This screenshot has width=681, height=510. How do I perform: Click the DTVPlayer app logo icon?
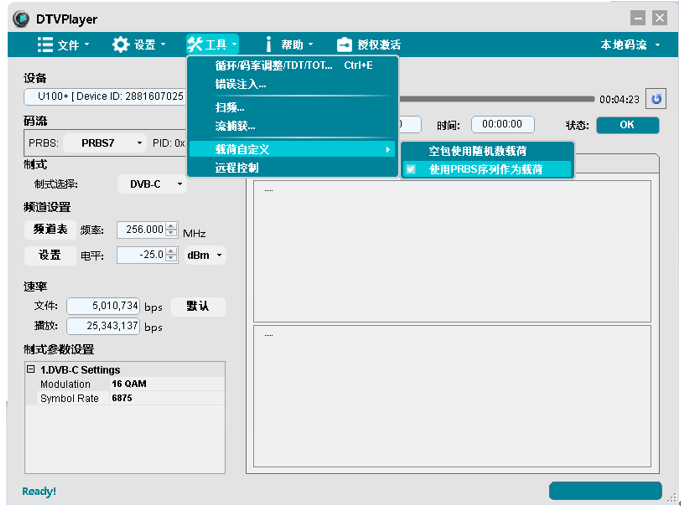tap(21, 19)
